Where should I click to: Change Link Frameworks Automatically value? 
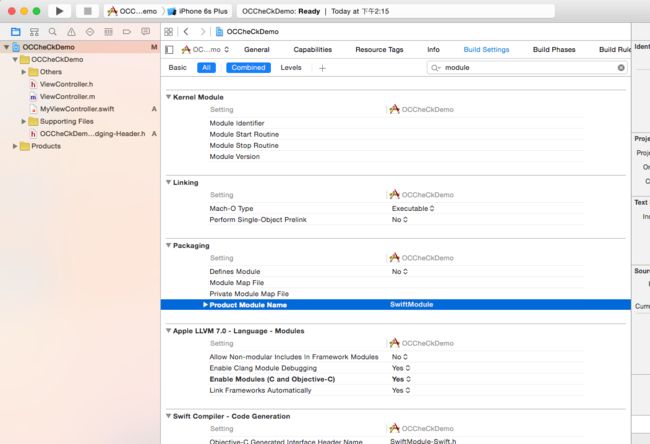[401, 391]
